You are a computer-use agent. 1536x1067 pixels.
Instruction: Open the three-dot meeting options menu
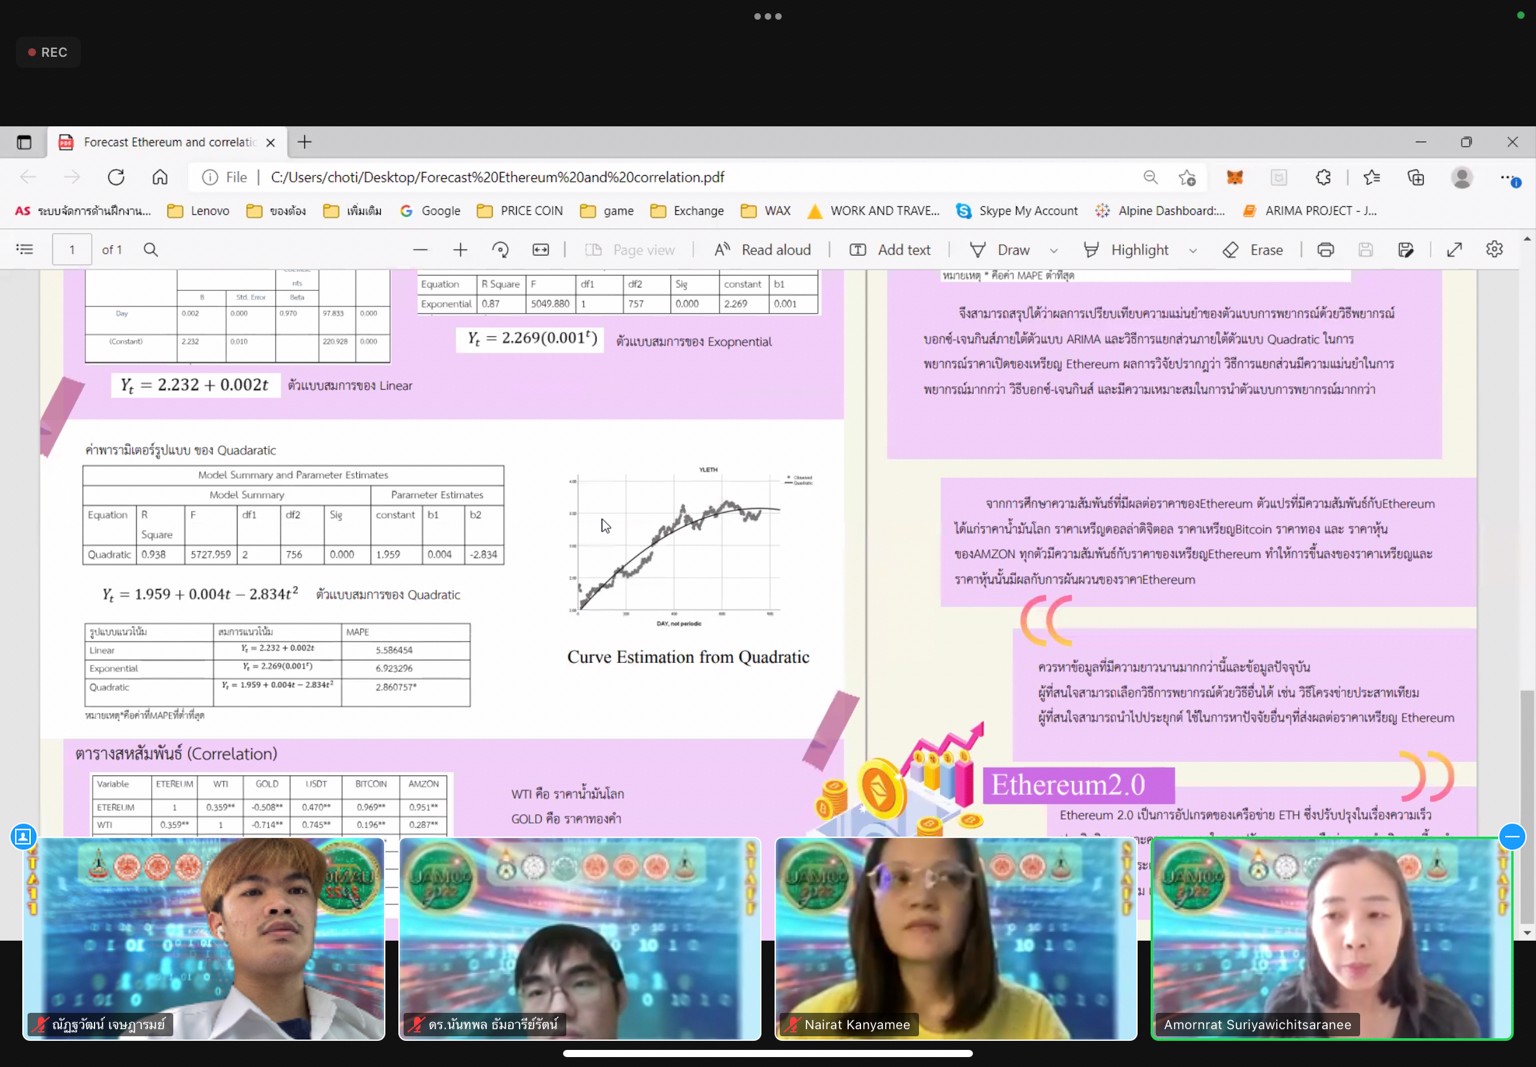[768, 16]
